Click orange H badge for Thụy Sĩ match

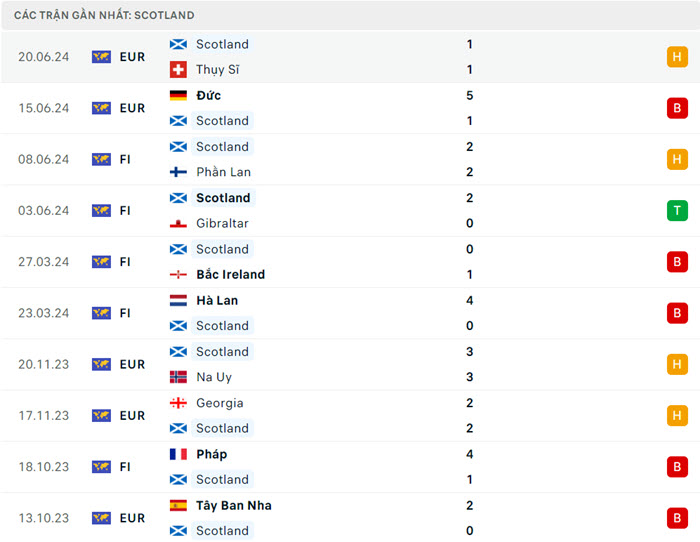pyautogui.click(x=677, y=57)
